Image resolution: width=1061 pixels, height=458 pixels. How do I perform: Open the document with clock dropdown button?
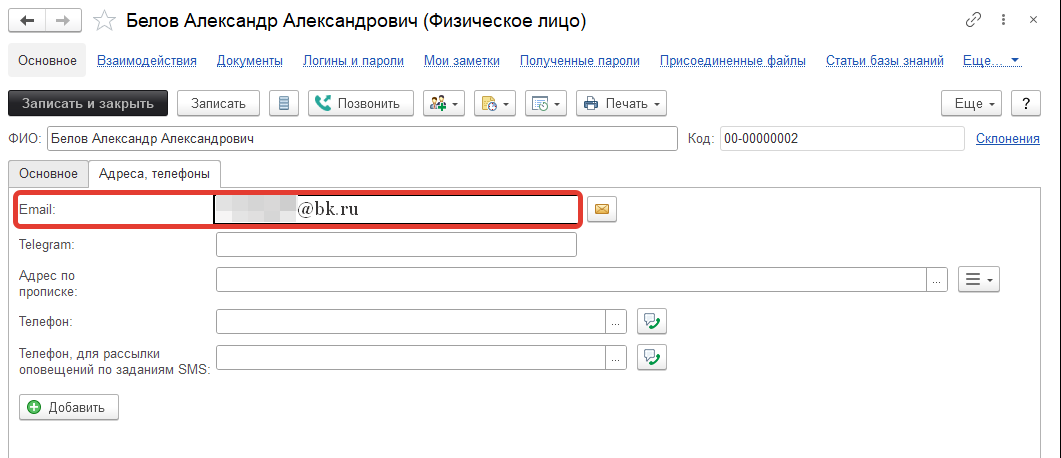tap(495, 104)
